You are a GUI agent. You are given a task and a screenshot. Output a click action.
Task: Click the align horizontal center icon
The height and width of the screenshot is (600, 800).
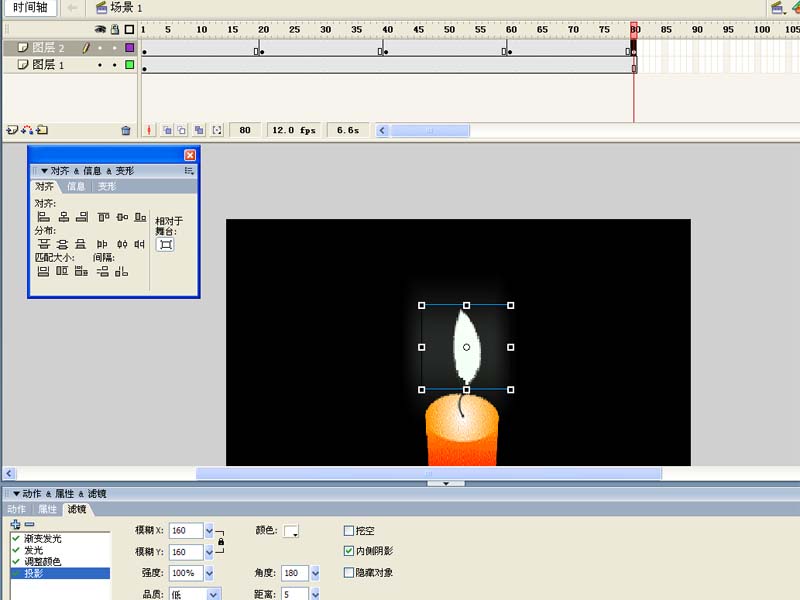click(63, 217)
